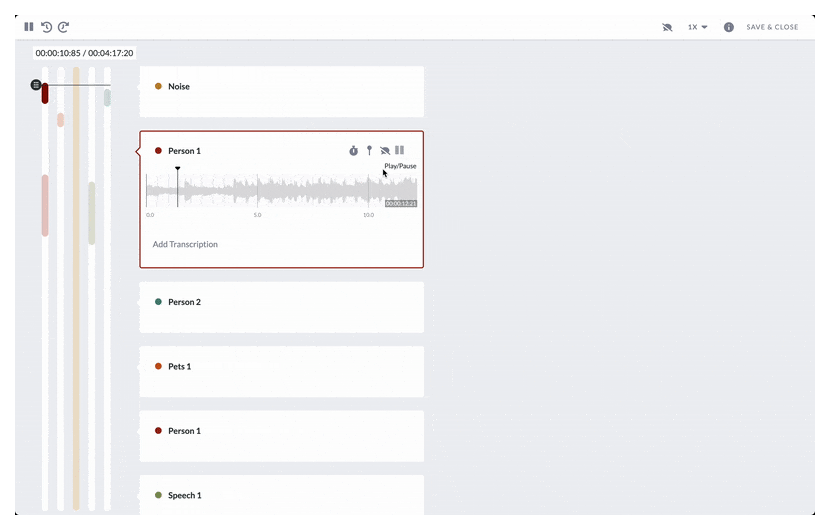The image size is (831, 531).
Task: Open the info icon in top toolbar
Action: [728, 27]
